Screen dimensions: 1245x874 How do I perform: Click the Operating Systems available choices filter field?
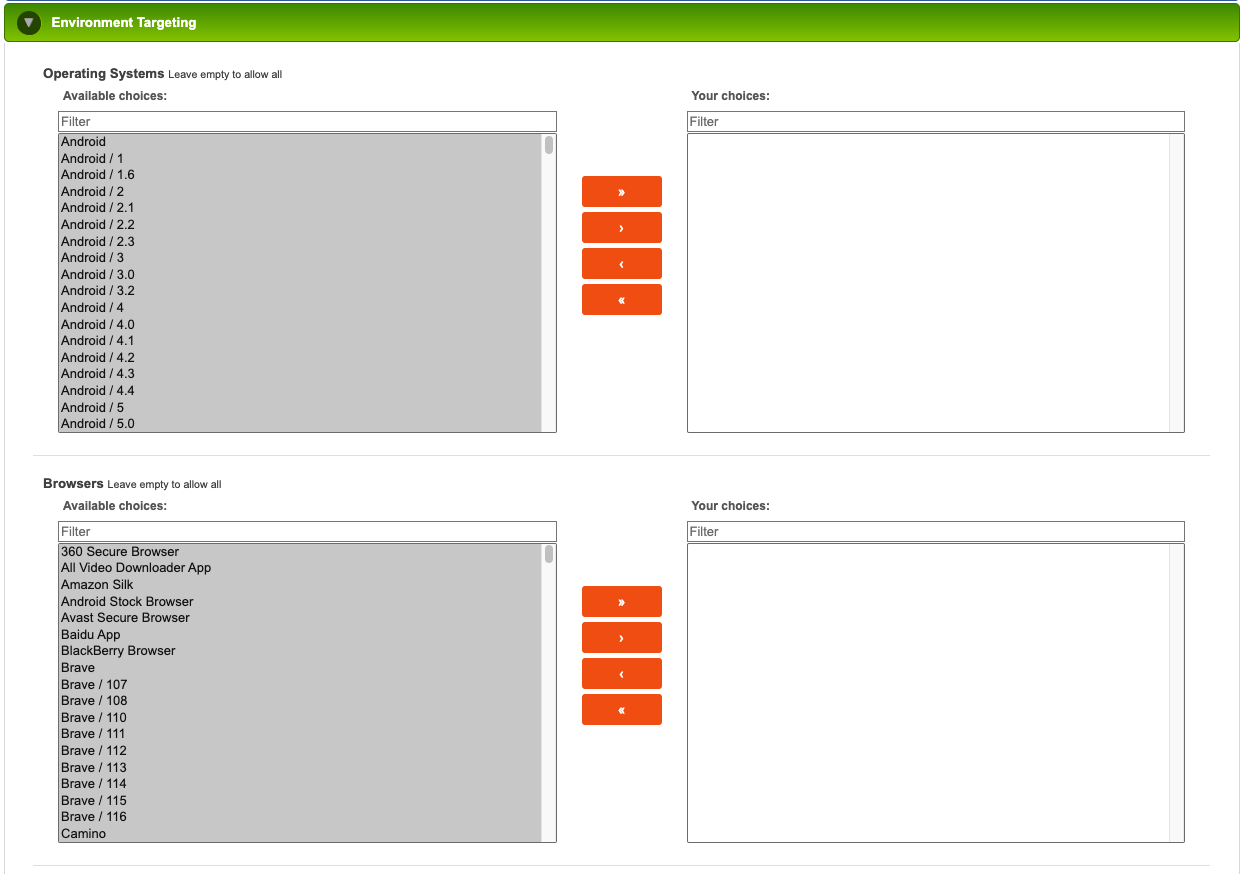click(307, 121)
